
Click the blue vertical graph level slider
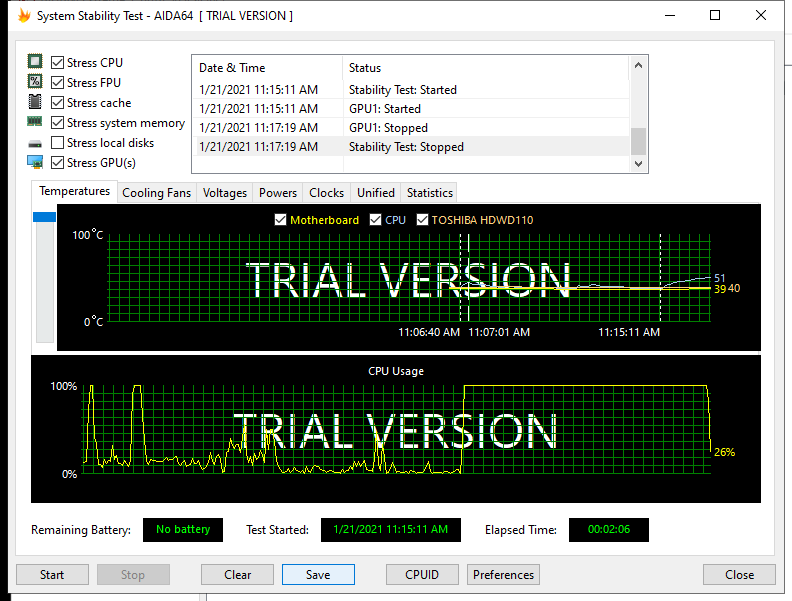pos(44,217)
